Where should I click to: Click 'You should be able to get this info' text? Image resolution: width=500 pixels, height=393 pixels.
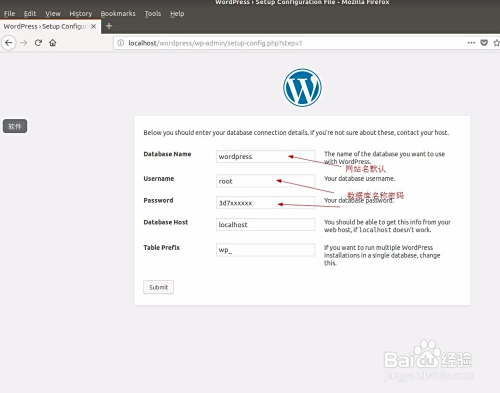click(387, 226)
